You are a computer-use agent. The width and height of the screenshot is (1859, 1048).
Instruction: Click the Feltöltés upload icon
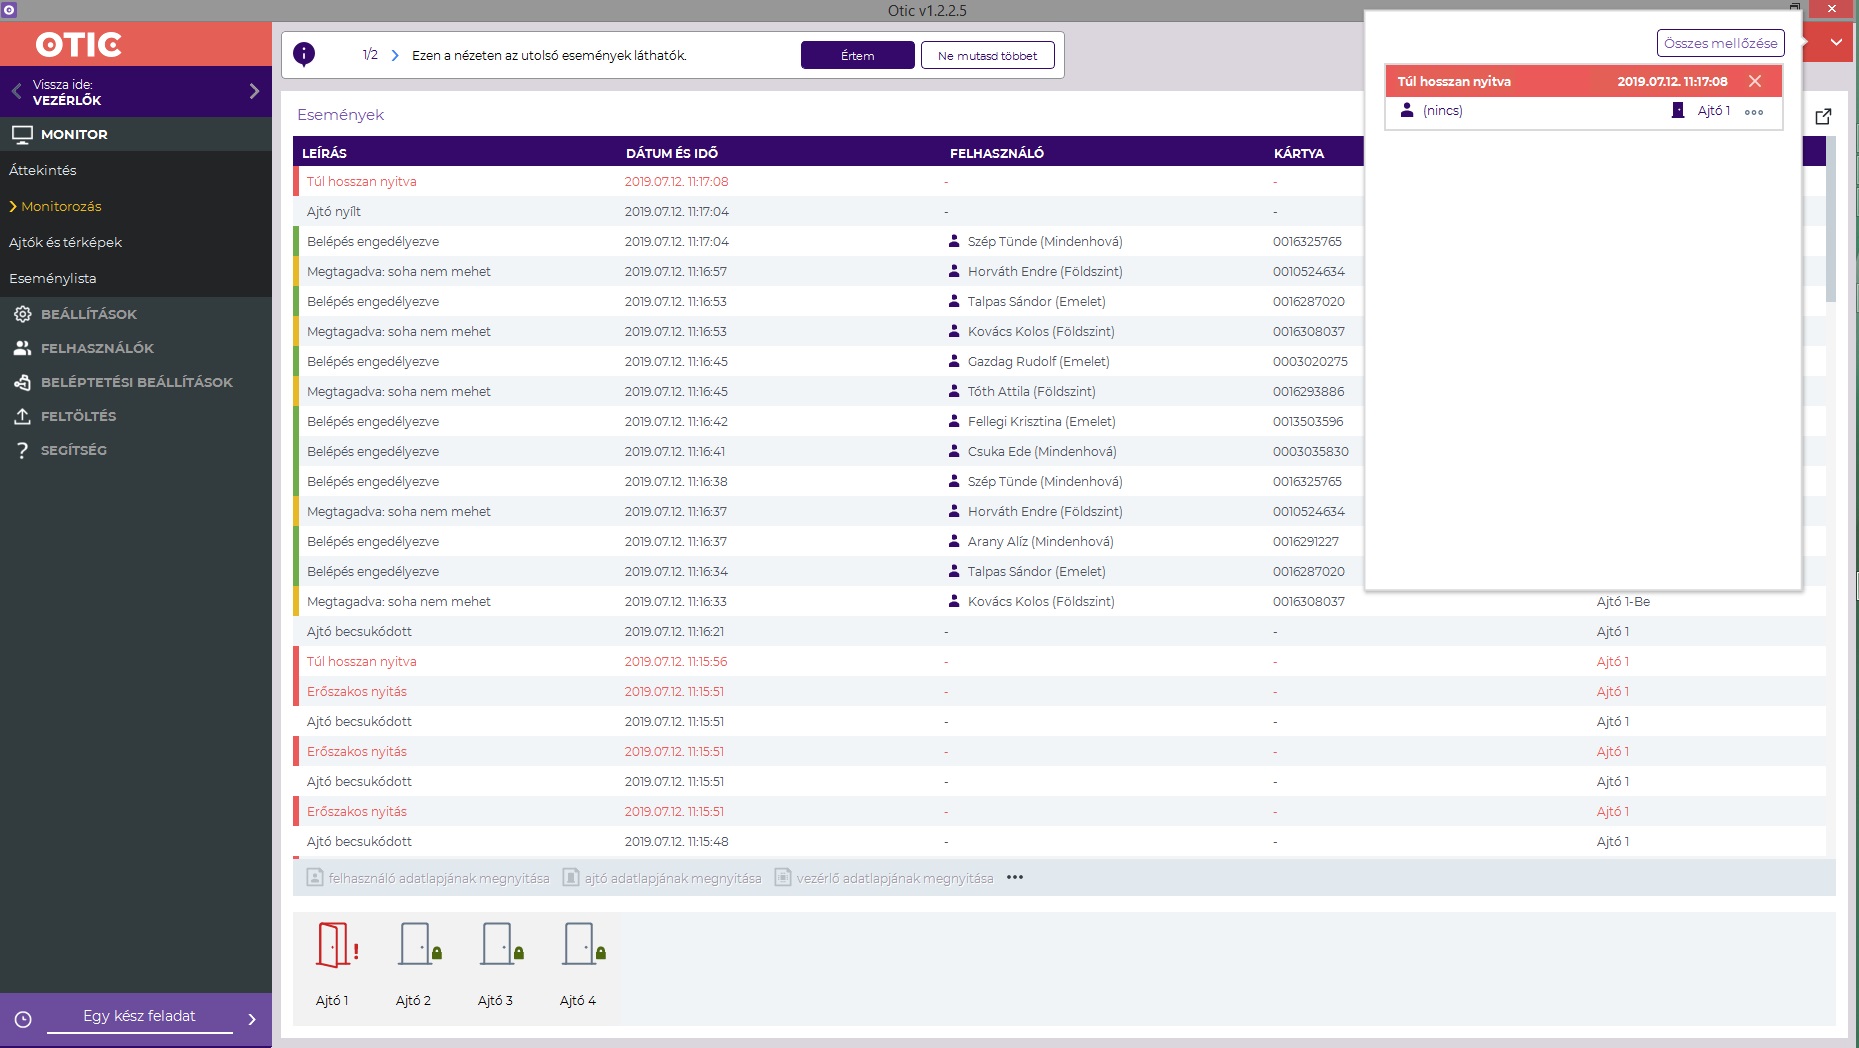point(22,416)
